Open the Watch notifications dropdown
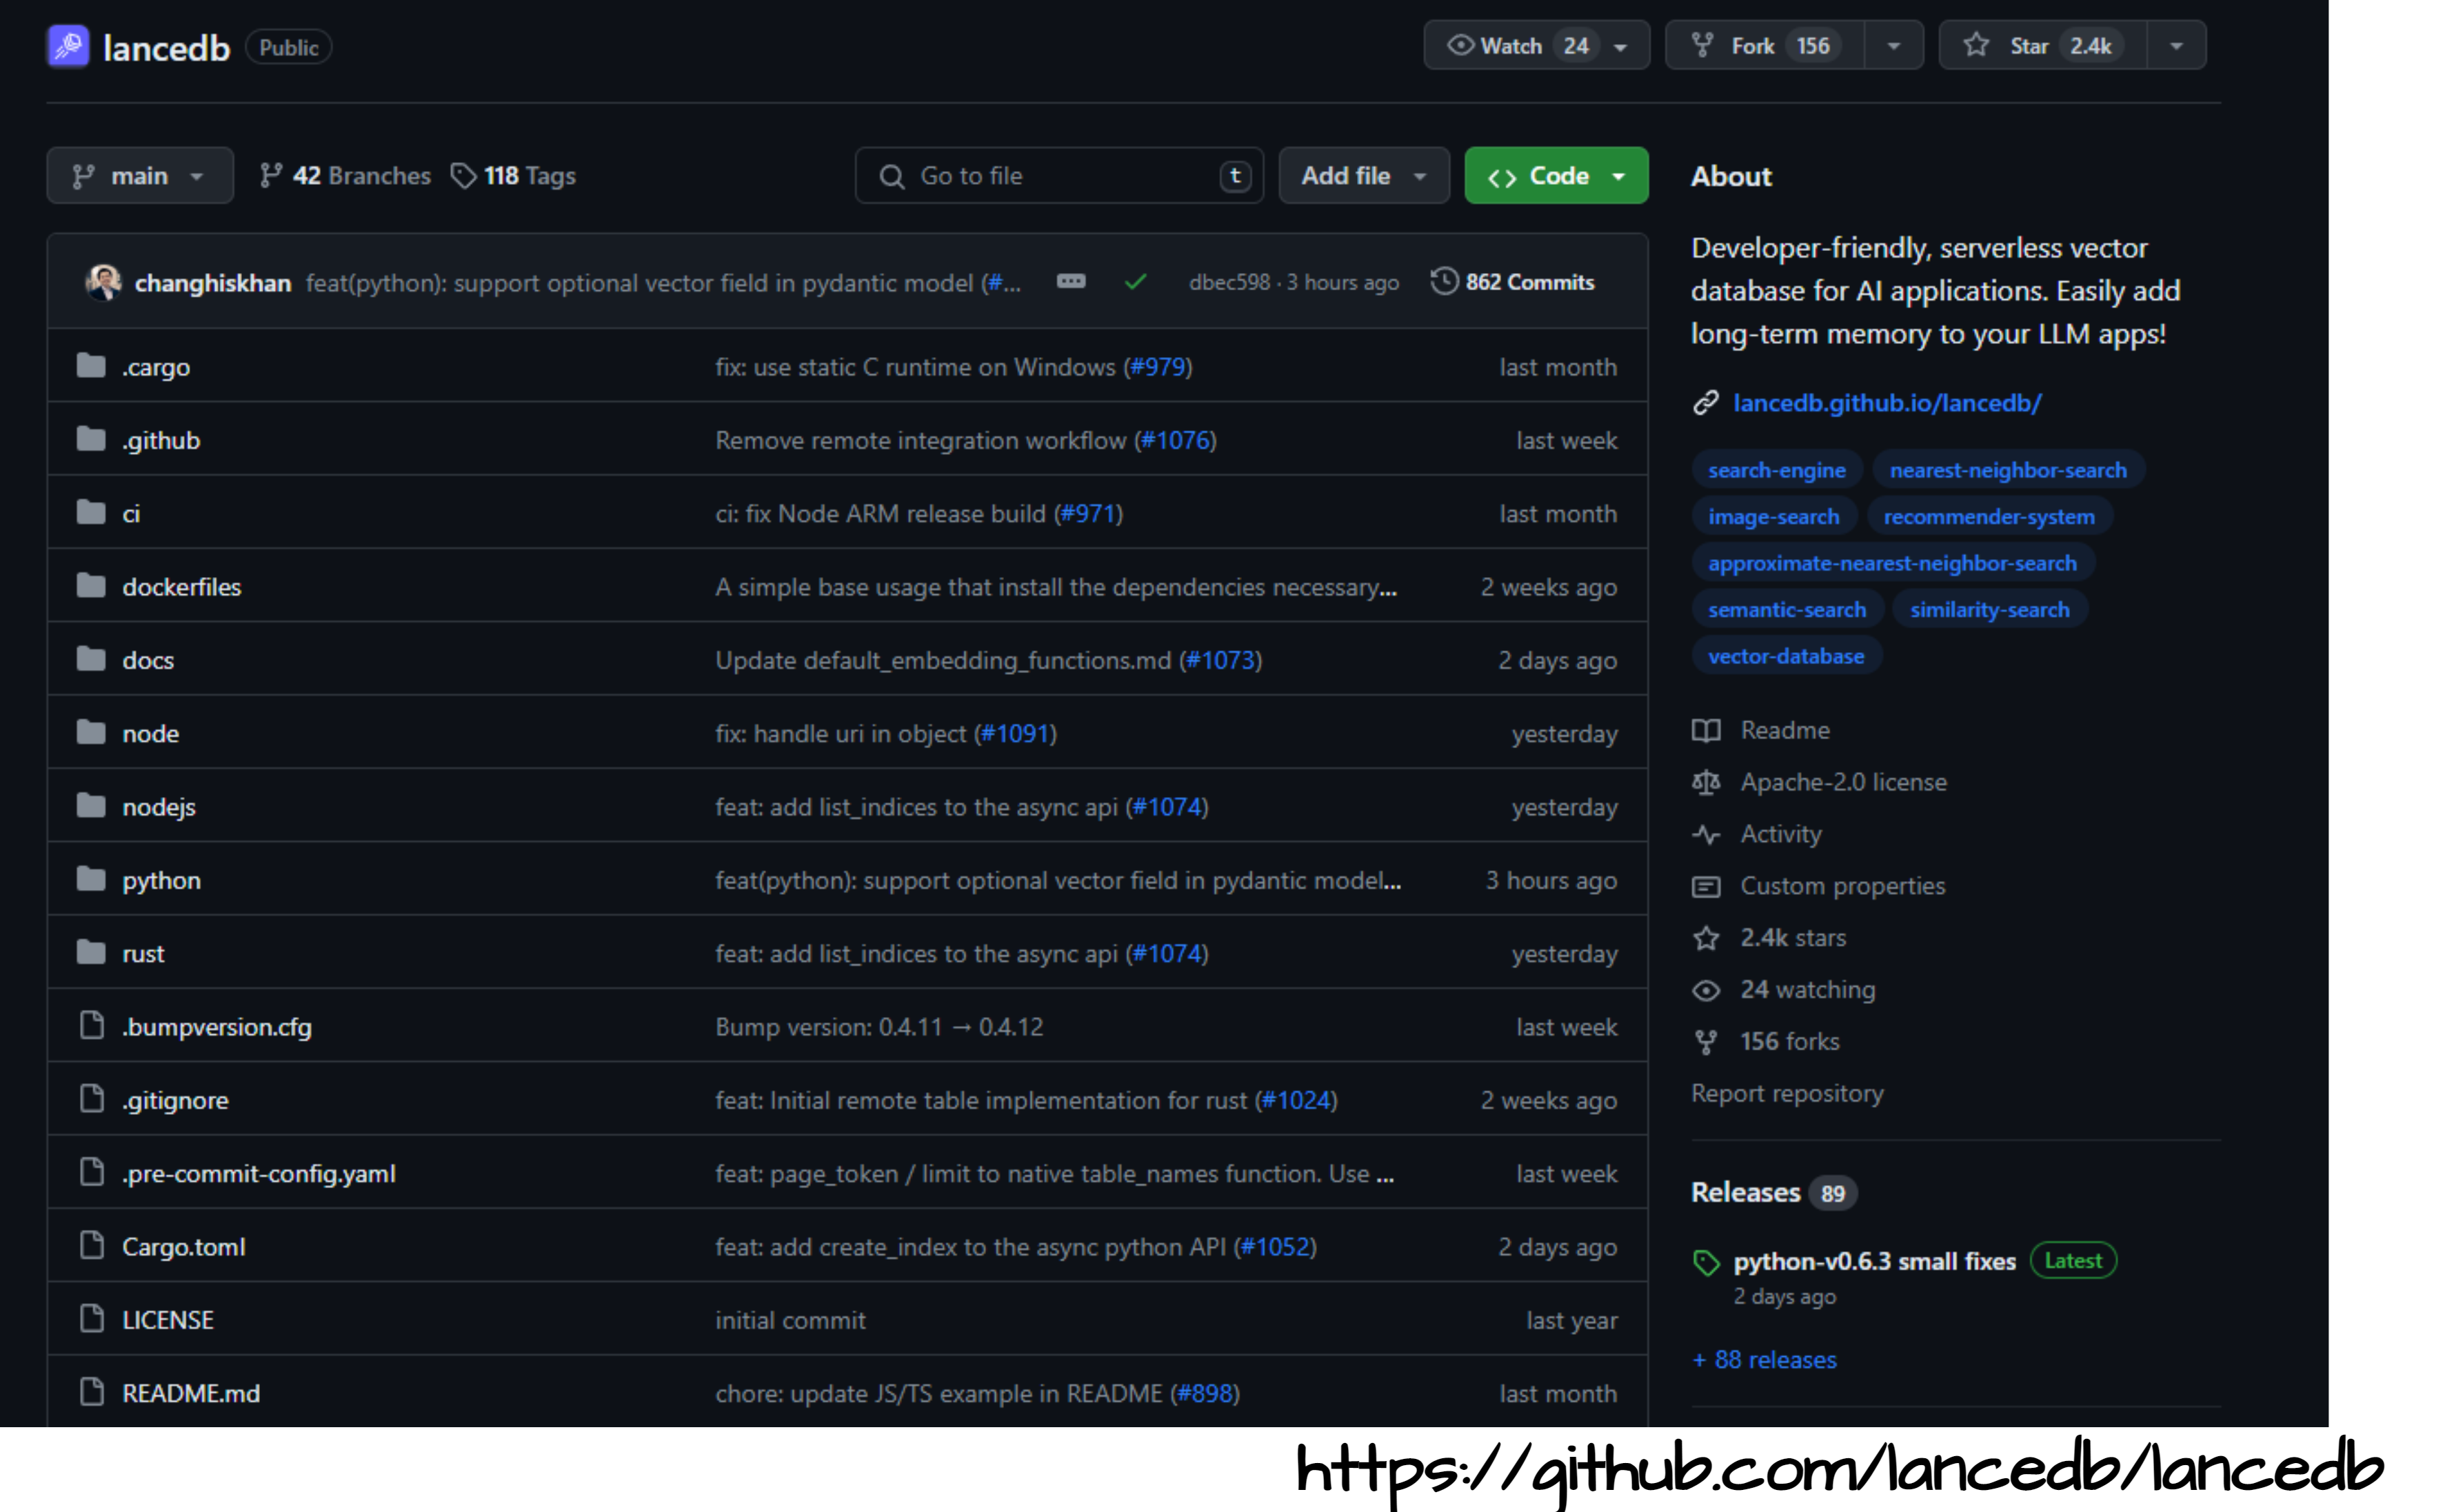2443x1512 pixels. [1536, 46]
